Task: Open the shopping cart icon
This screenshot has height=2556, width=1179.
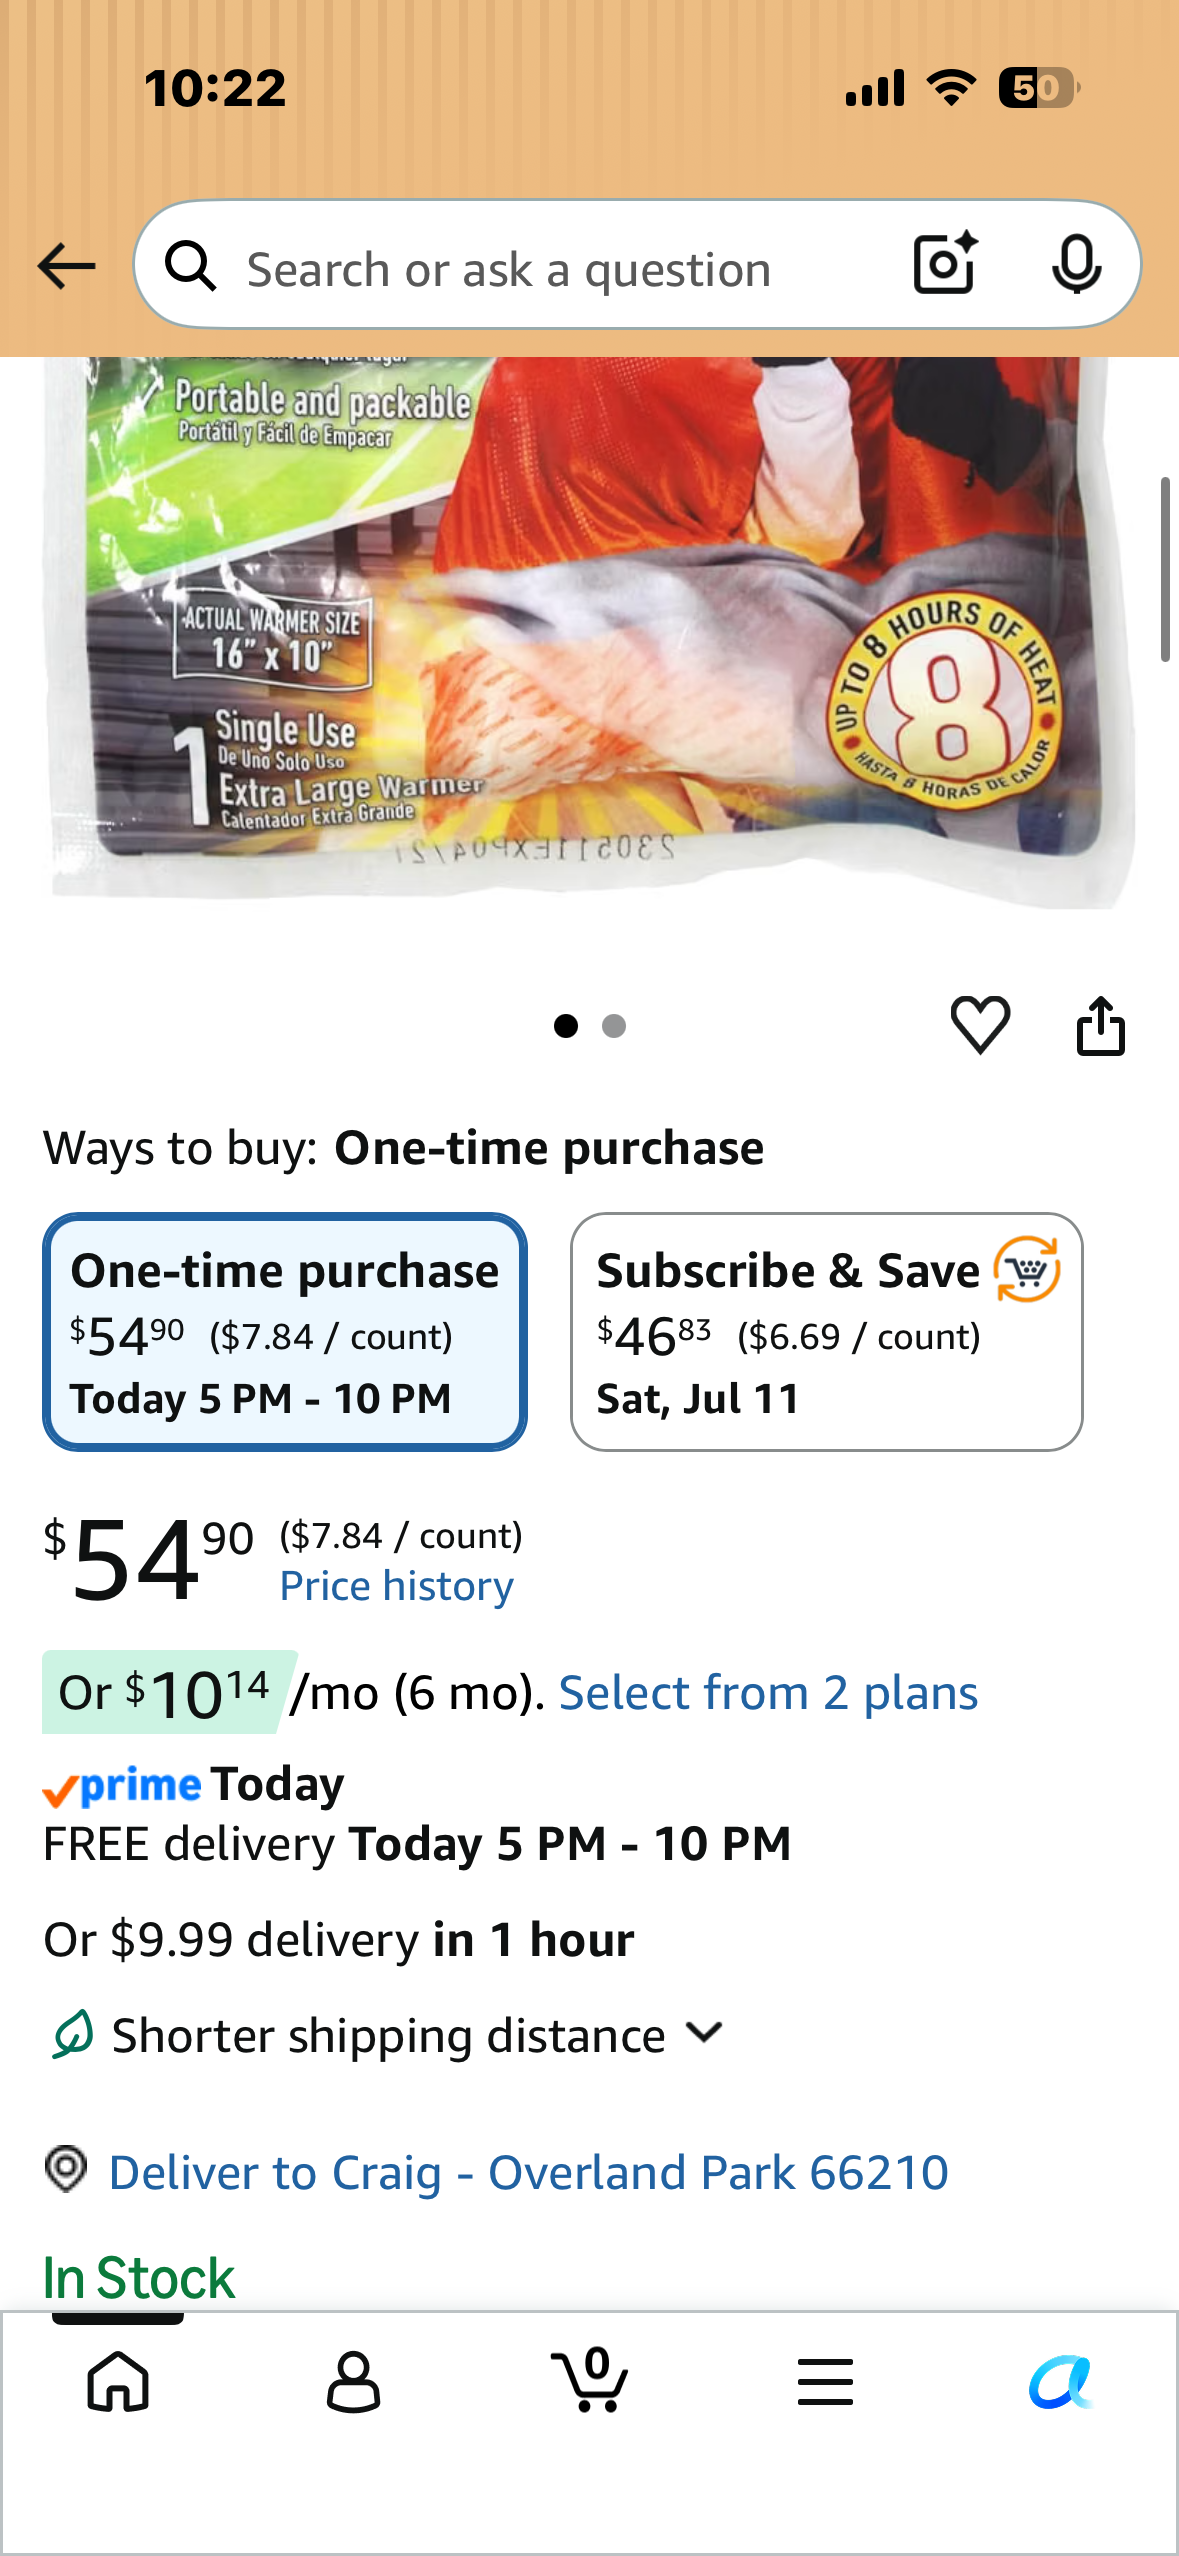Action: click(x=590, y=2380)
